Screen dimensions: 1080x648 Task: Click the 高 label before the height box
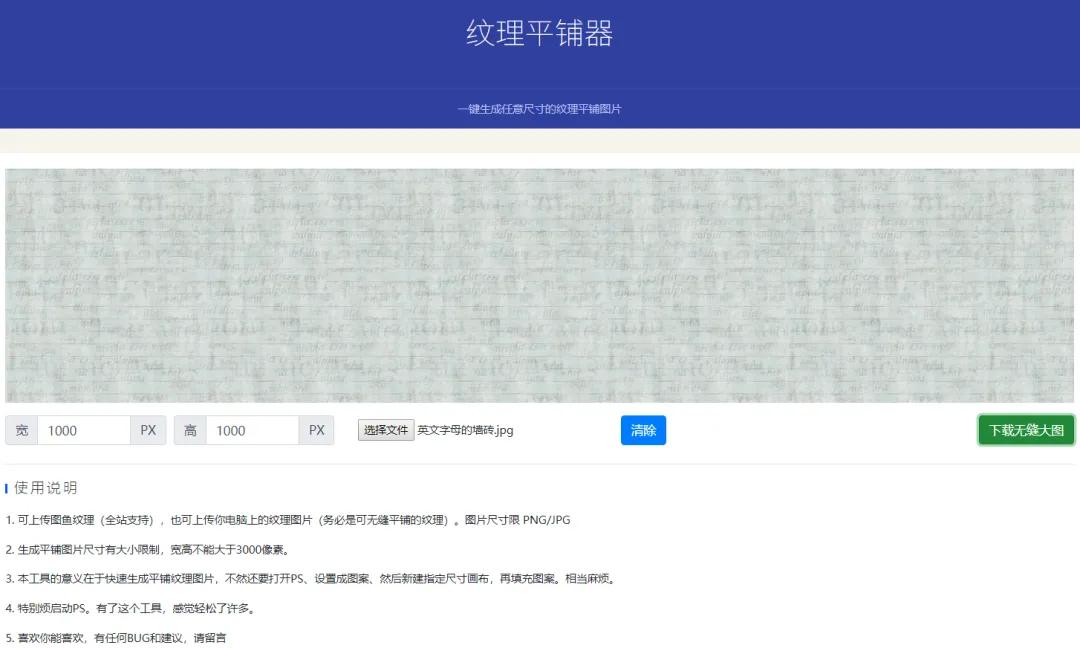click(190, 430)
